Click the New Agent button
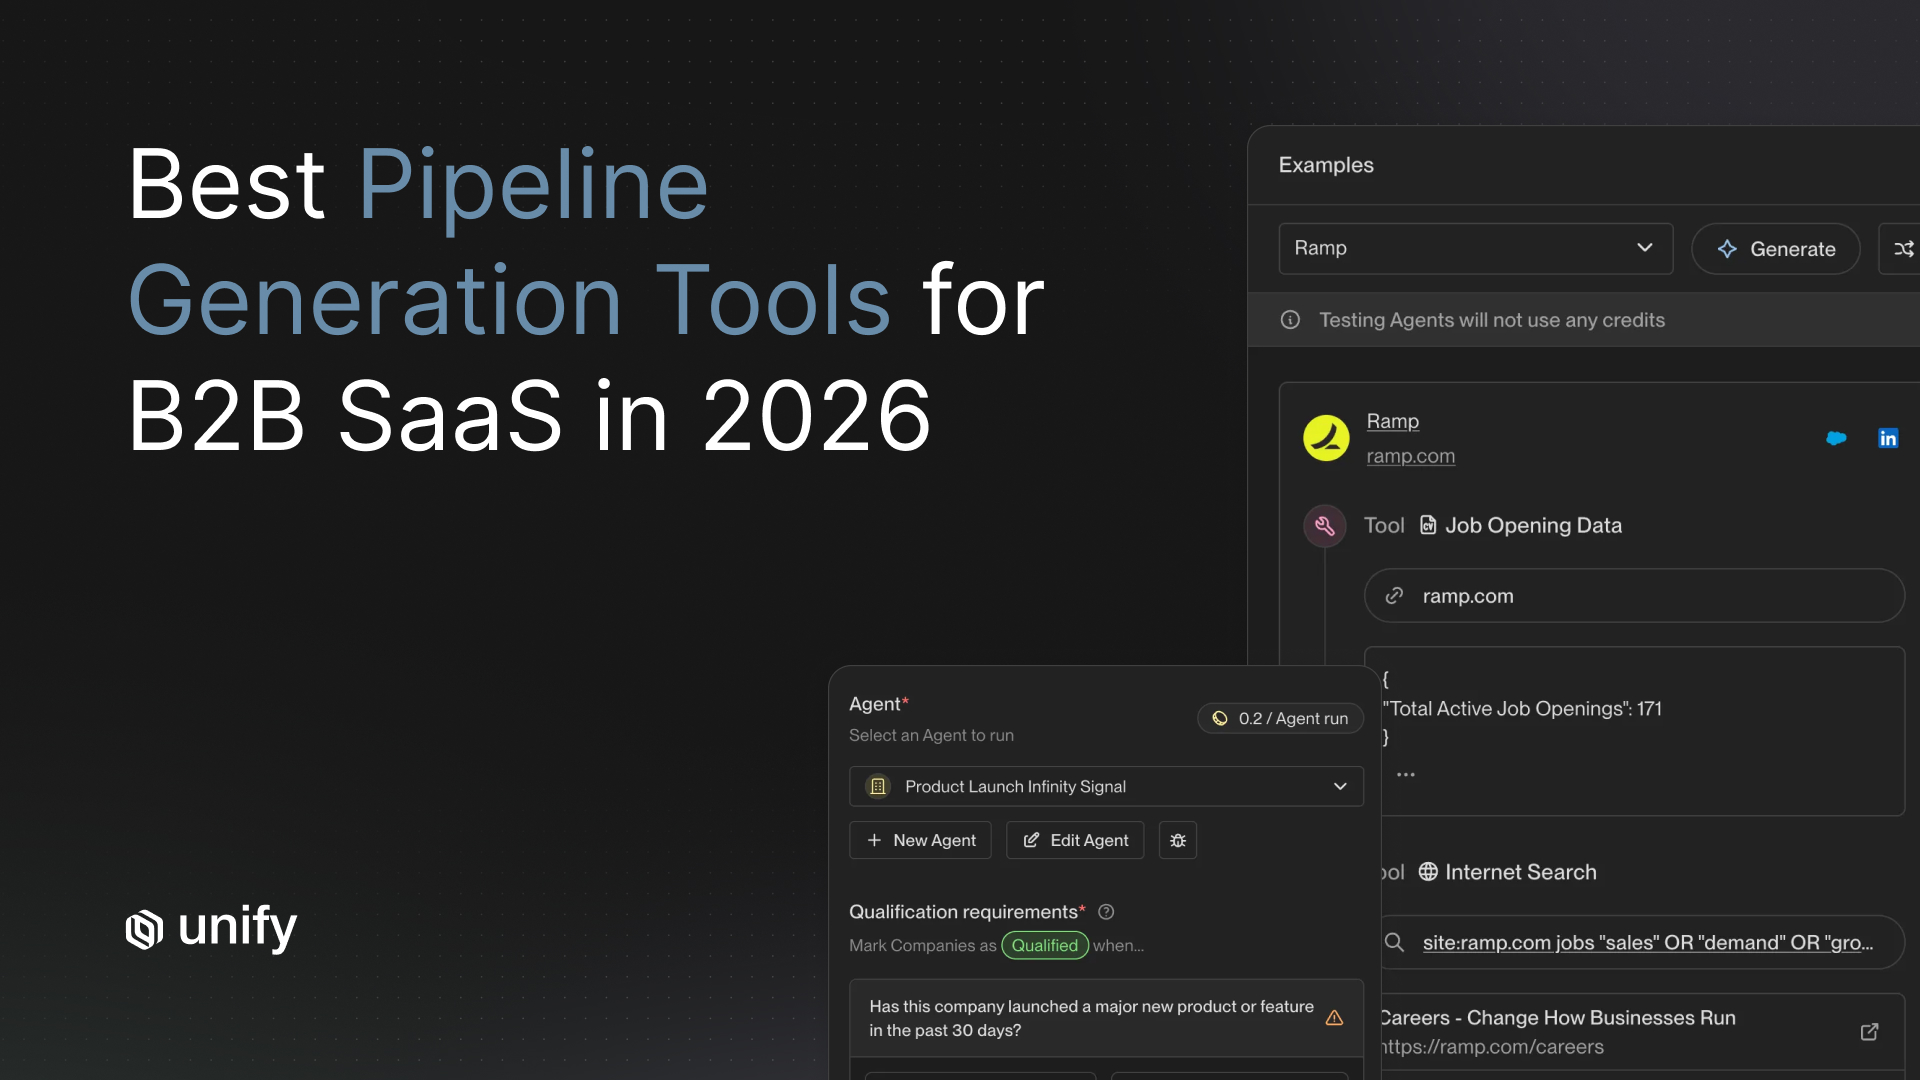This screenshot has width=1920, height=1080. click(920, 840)
